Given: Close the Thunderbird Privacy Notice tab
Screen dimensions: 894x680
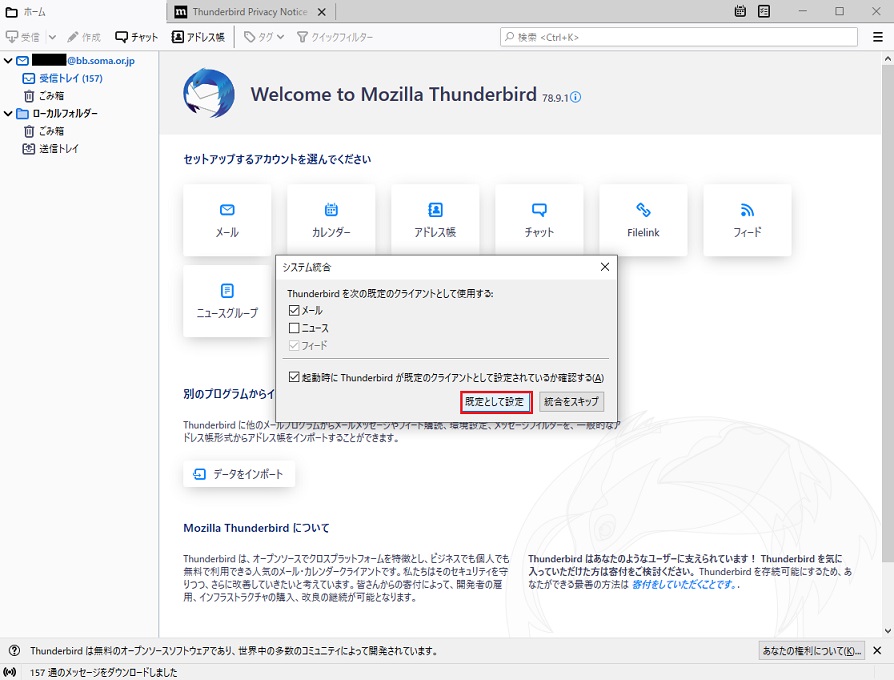Looking at the screenshot, I should click(x=322, y=11).
